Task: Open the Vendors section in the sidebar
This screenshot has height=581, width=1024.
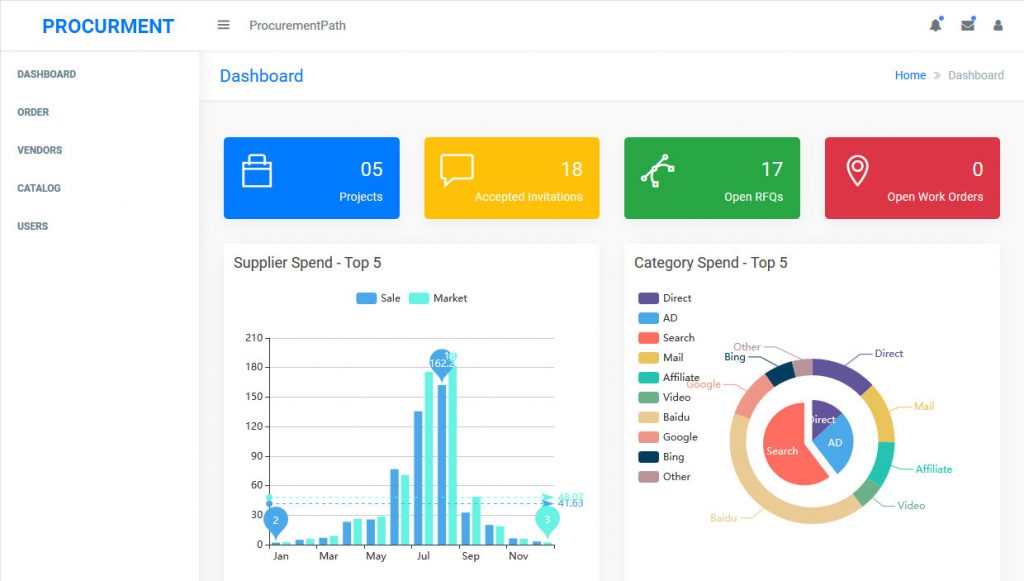Action: 40,150
